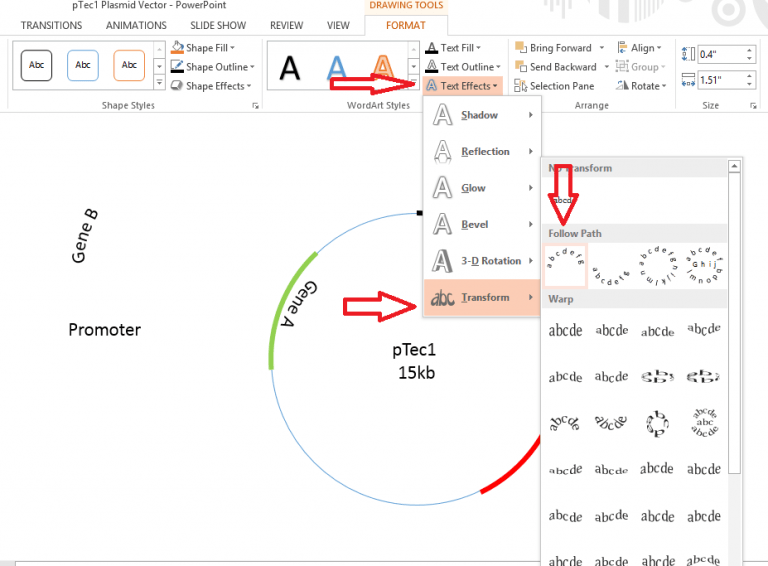Select the black WordArt style letter A
Screen dimensions: 768x566
(289, 68)
